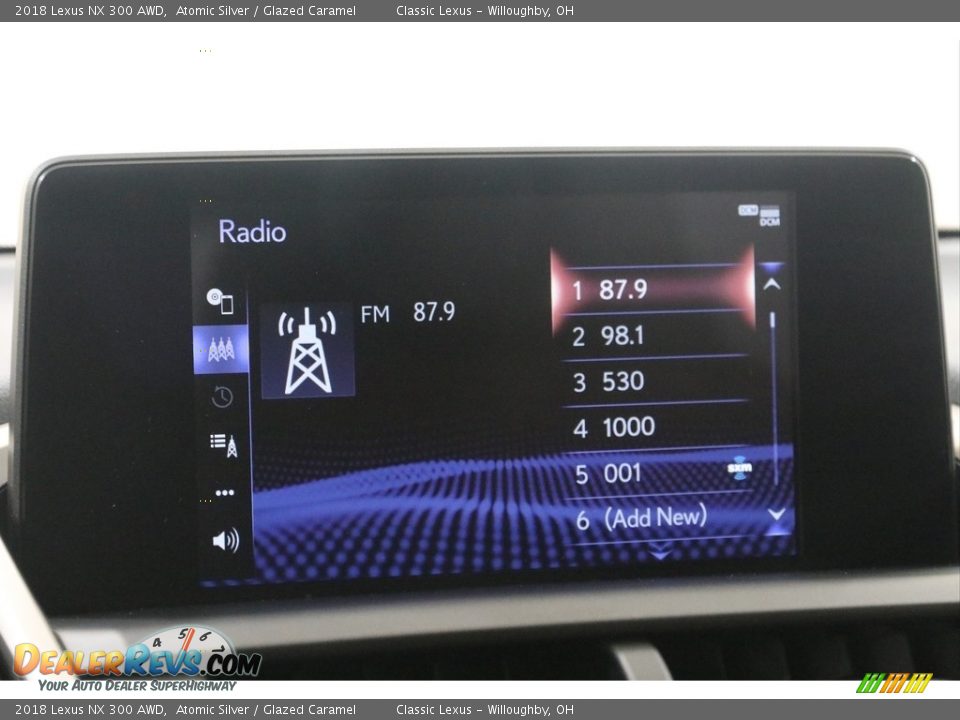Open the station list icon
Image resolution: width=960 pixels, height=720 pixels.
[x=223, y=444]
